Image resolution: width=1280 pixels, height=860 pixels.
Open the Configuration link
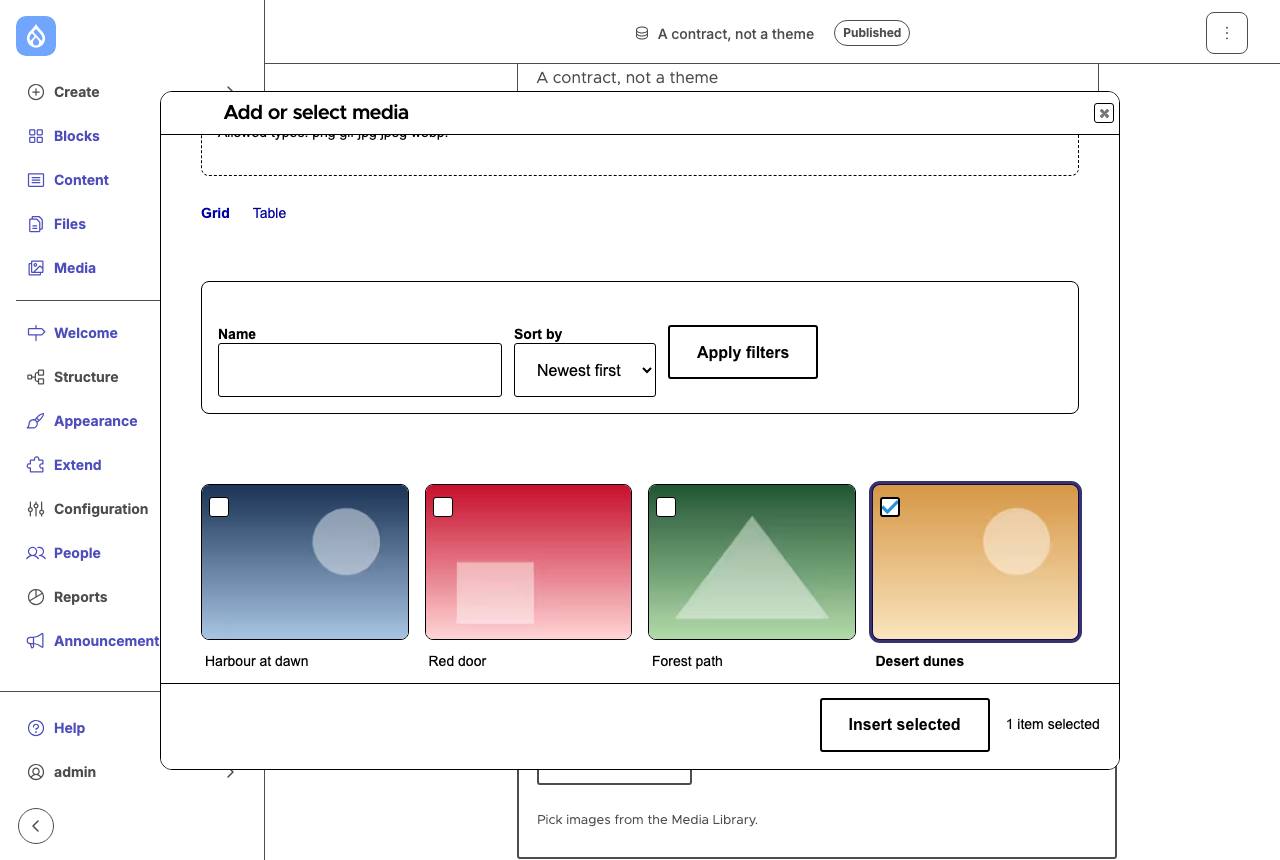click(x=101, y=509)
